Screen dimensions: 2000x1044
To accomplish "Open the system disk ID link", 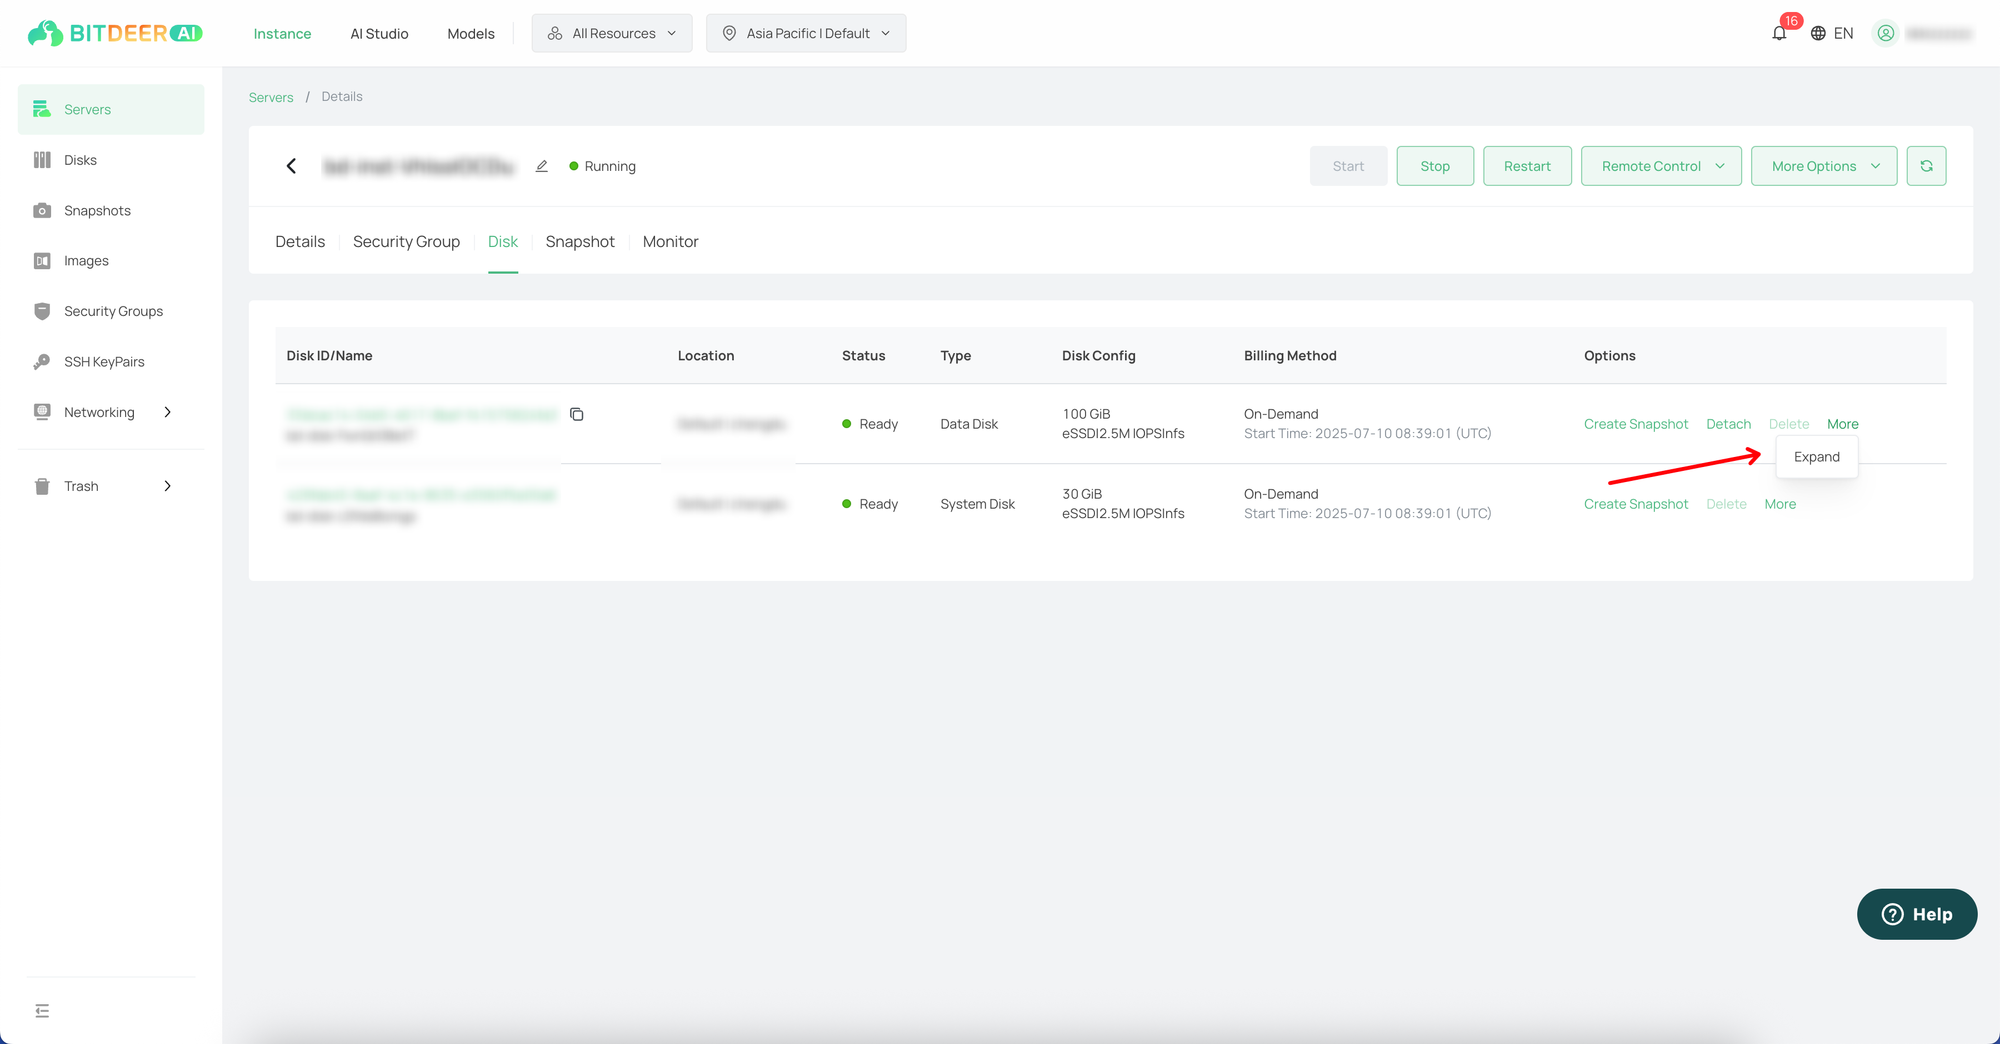I will pos(421,494).
